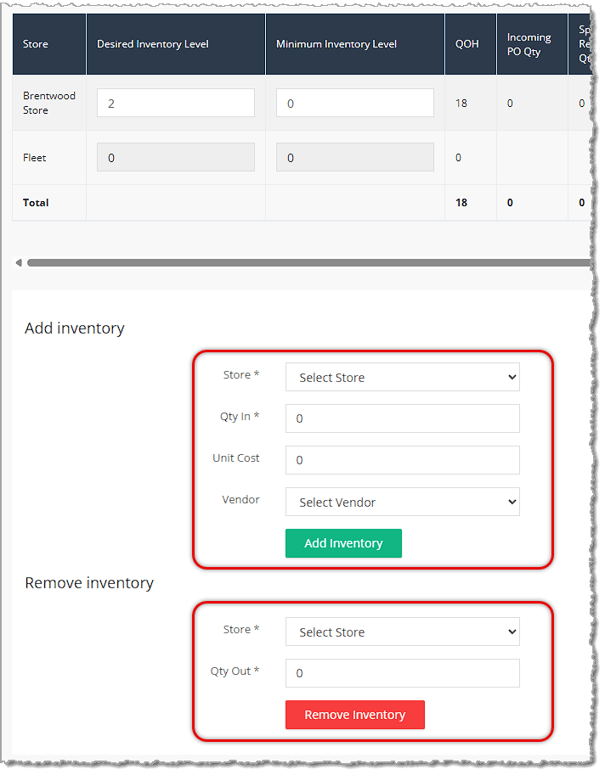The height and width of the screenshot is (775, 605).
Task: Open the Select Vendor dropdown
Action: (x=402, y=502)
